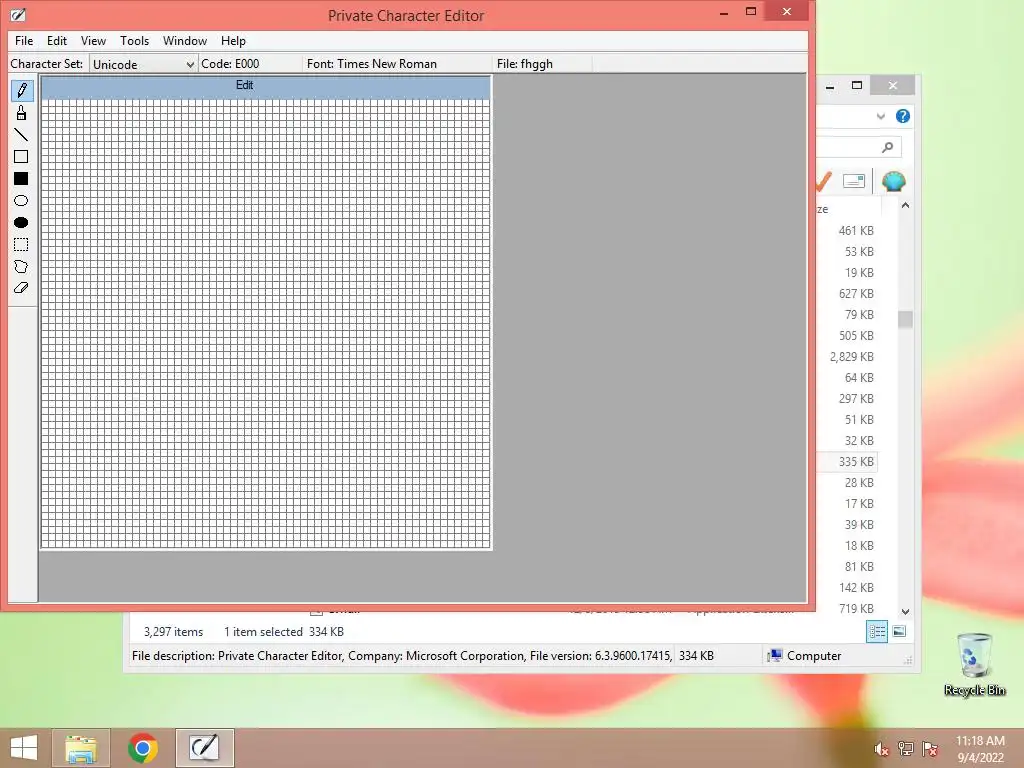
Task: Click the Explorer vertical scrollbar thumb
Action: tap(905, 319)
